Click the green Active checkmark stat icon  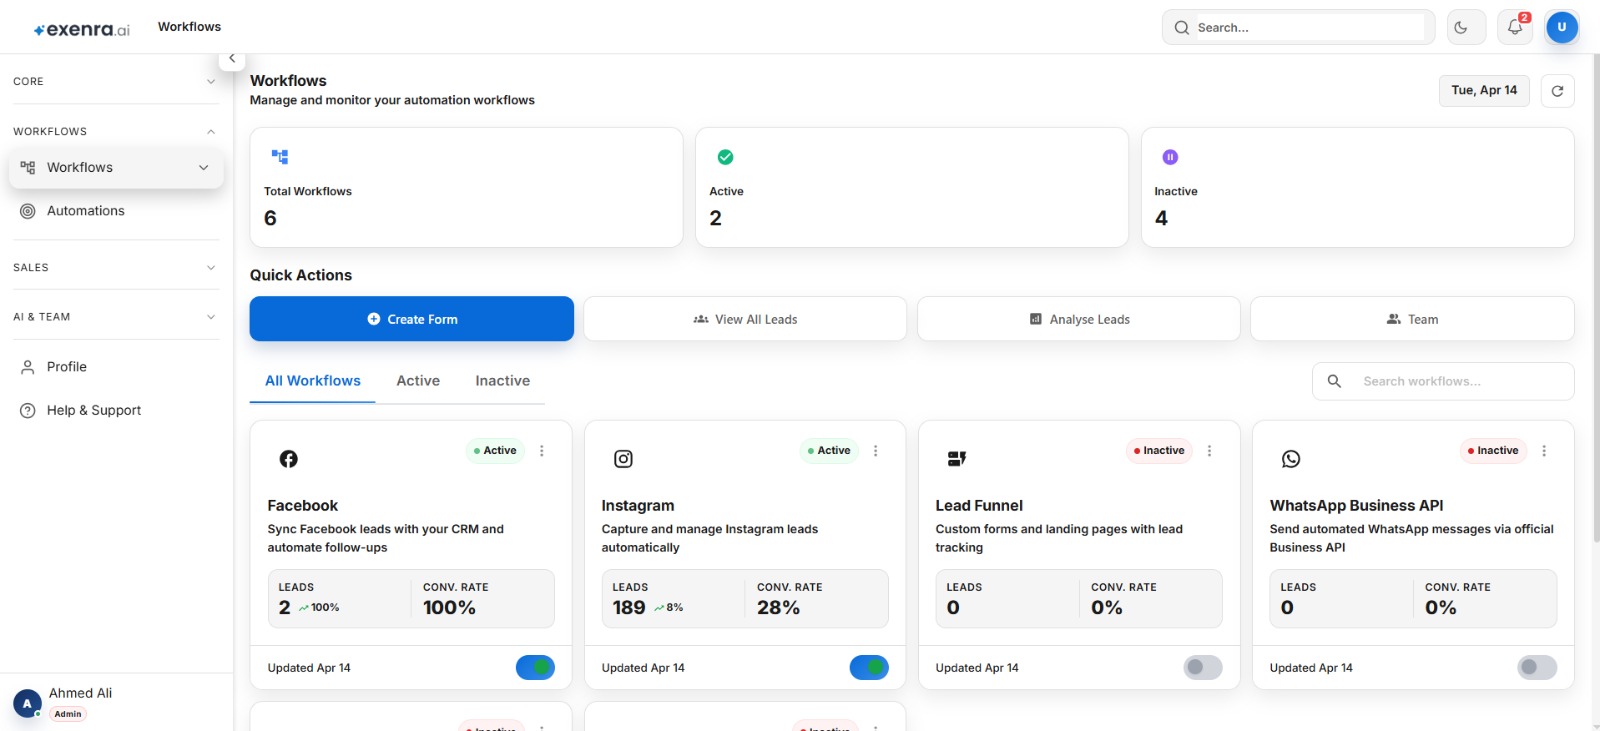(x=726, y=157)
